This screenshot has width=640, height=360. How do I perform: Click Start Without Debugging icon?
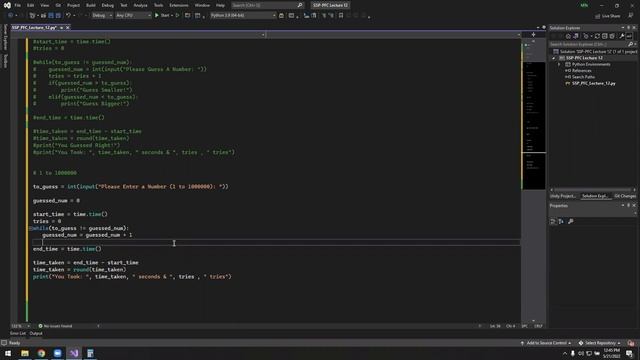coord(178,16)
